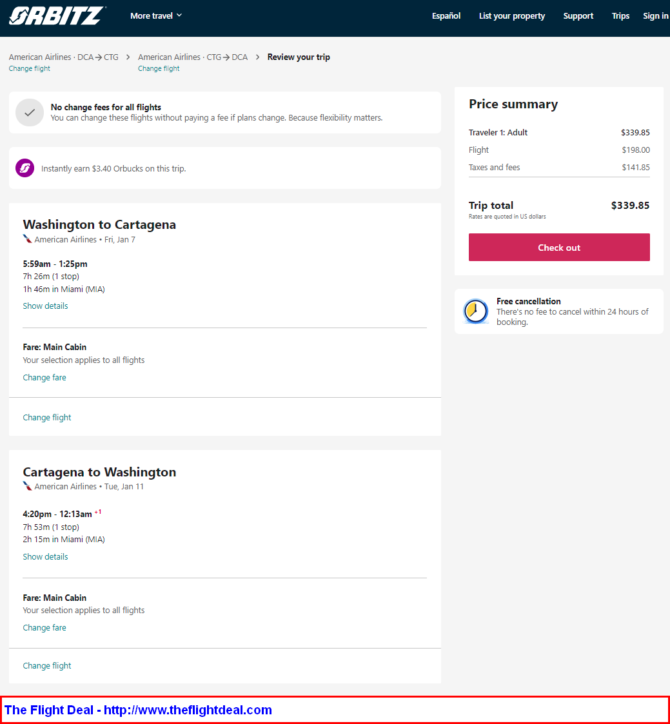
Task: Click Sign in
Action: click(x=656, y=16)
